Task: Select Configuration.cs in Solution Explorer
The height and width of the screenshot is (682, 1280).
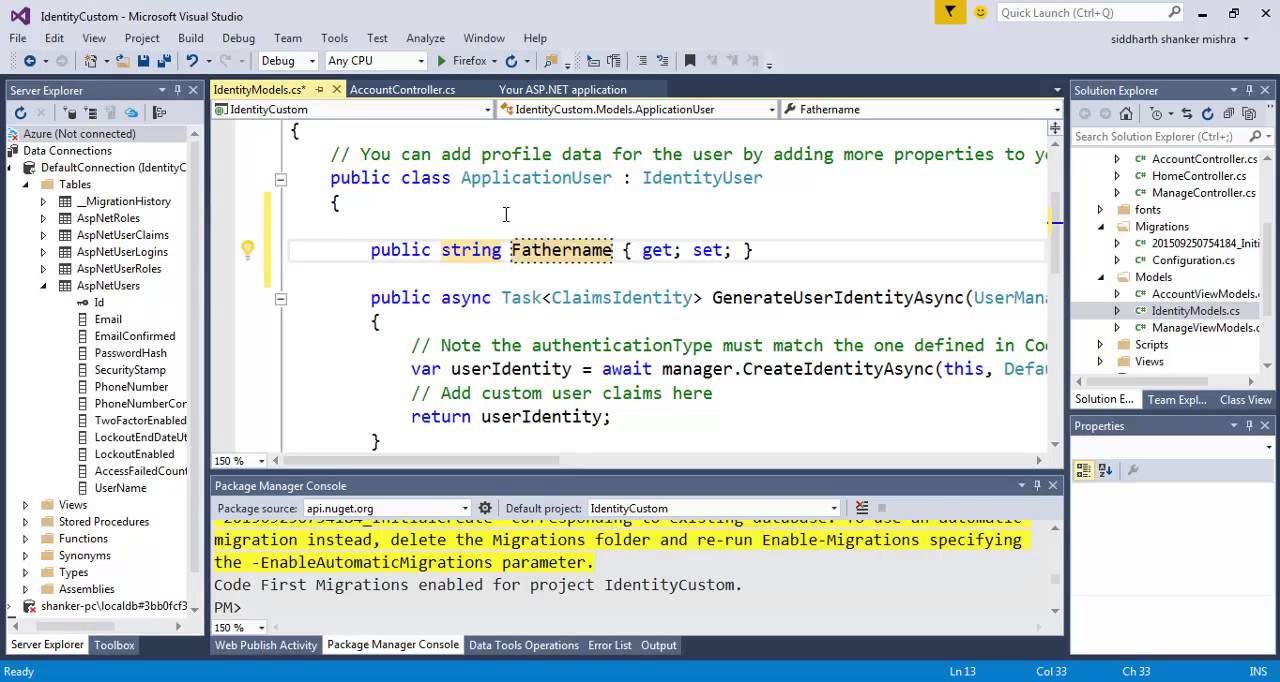Action: tap(1193, 260)
